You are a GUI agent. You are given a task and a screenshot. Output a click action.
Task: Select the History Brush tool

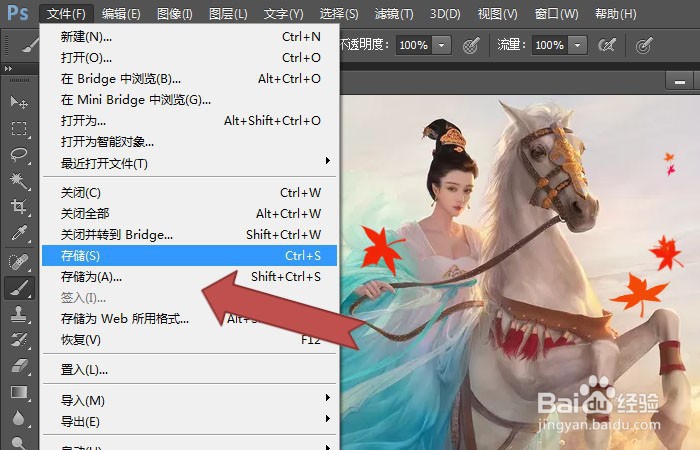19,340
